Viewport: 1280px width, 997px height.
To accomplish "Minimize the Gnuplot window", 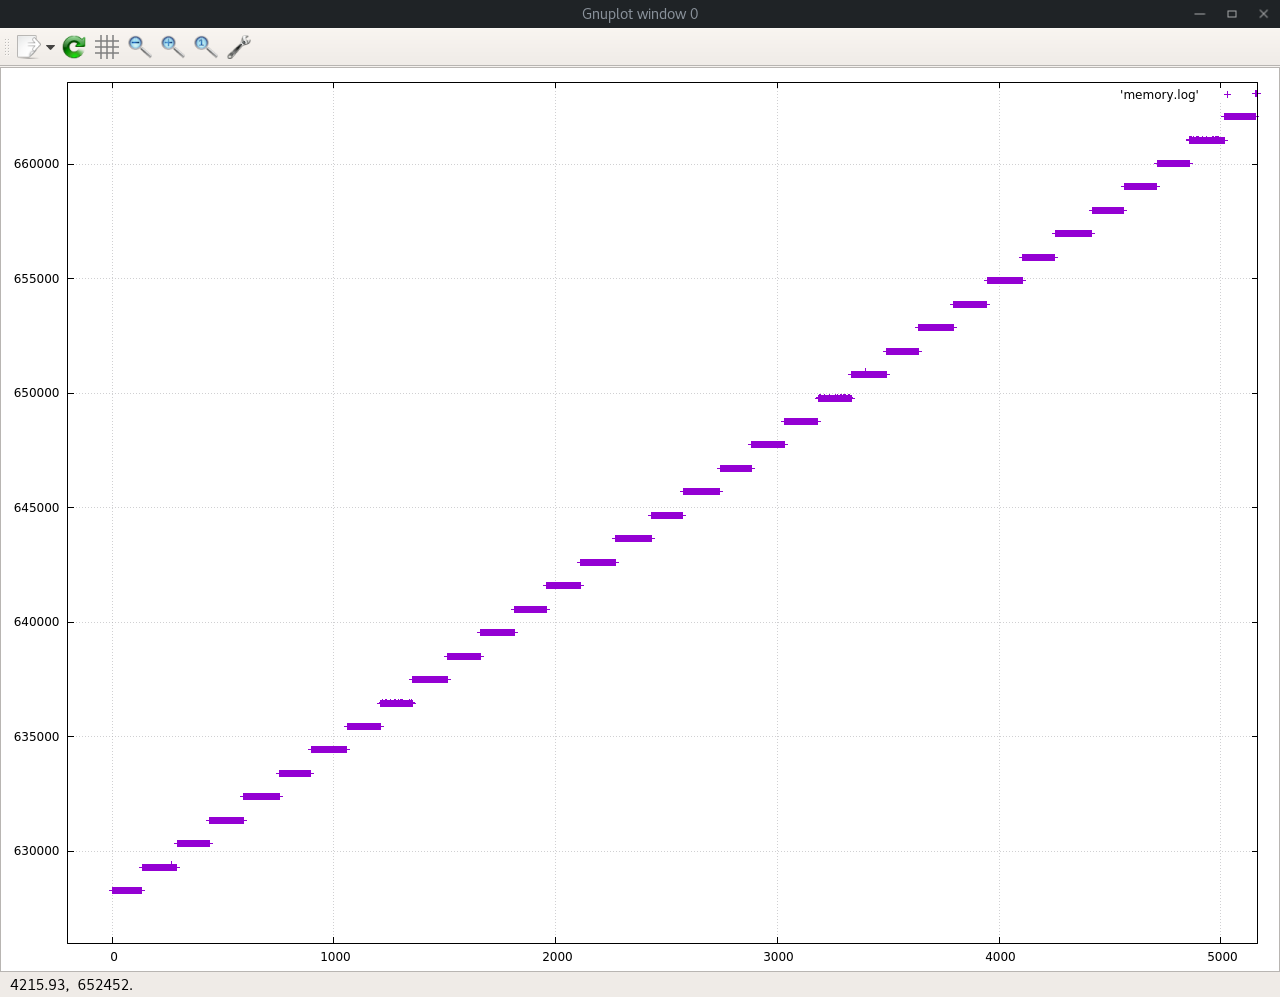I will pyautogui.click(x=1199, y=14).
